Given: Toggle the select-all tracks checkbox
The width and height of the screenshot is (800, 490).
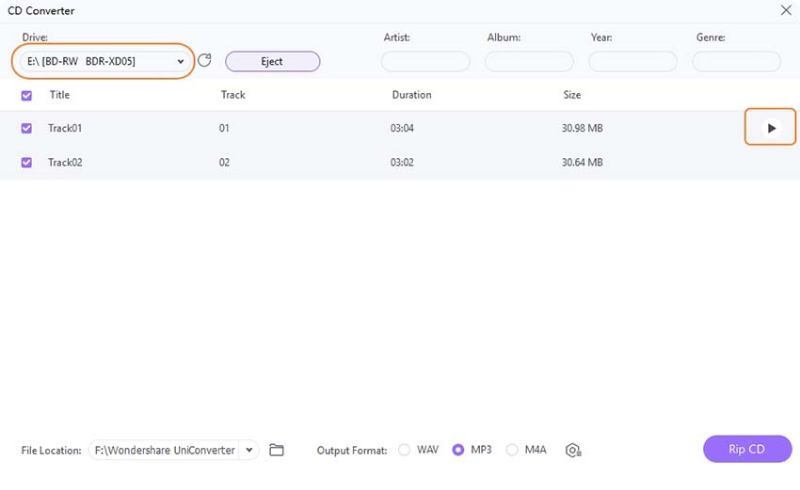Looking at the screenshot, I should pos(27,95).
